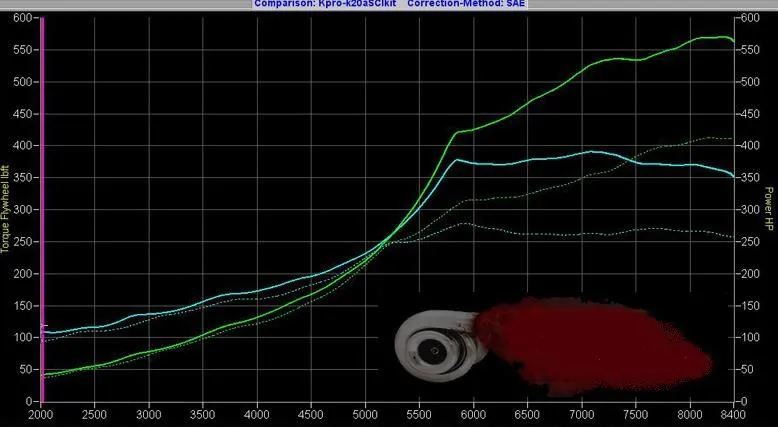Screen dimensions: 778x427
Task: Click the 350 value on the torque axis
Action: 24,178
